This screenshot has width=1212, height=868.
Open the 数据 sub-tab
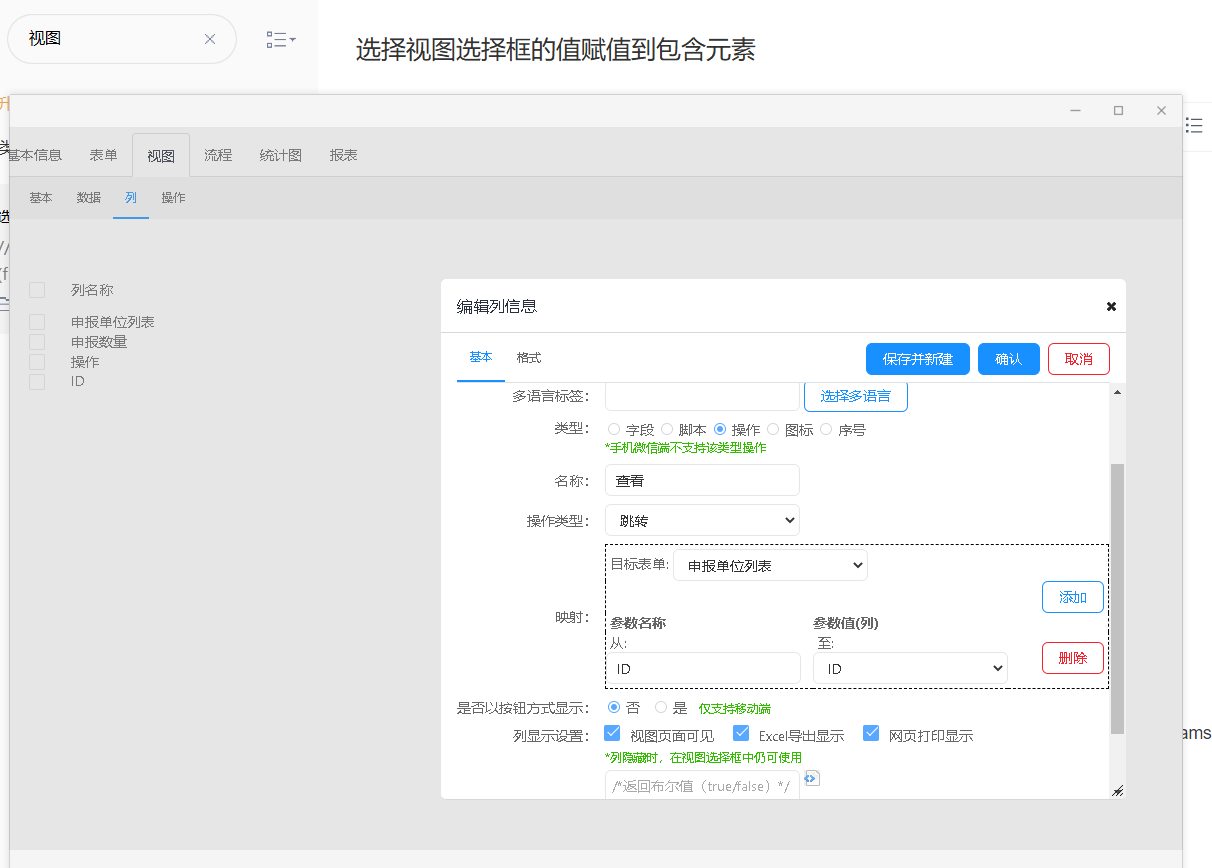89,198
